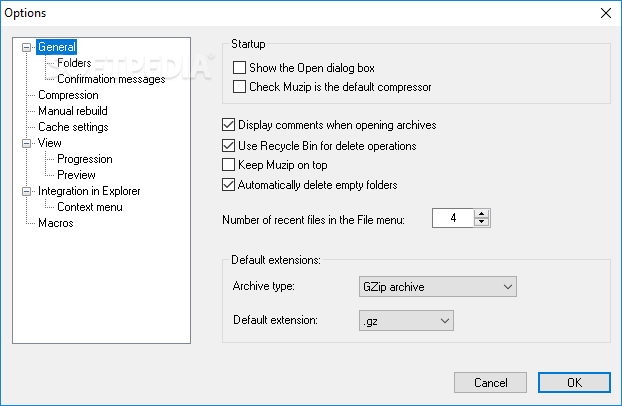622x406 pixels.
Task: Open Progression settings
Action: (x=85, y=159)
